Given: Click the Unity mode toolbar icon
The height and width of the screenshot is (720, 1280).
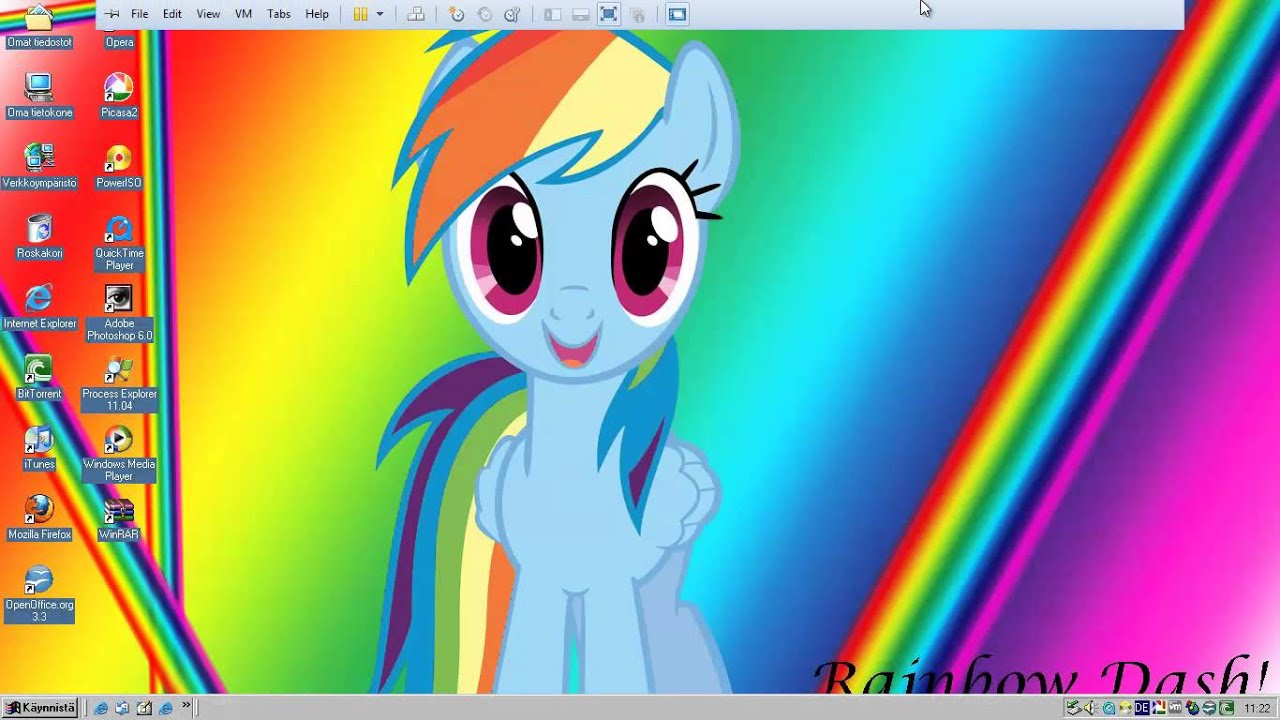Looking at the screenshot, I should click(x=637, y=14).
